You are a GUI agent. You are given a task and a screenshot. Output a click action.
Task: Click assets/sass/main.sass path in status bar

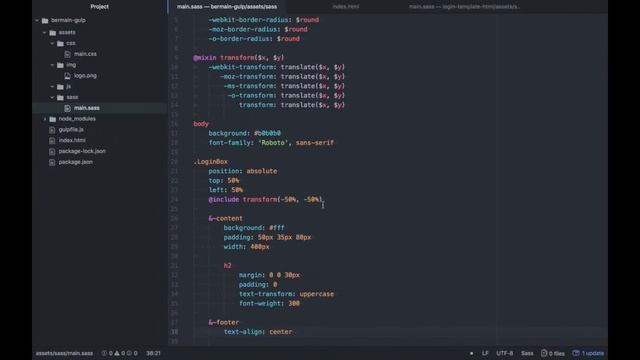64,353
